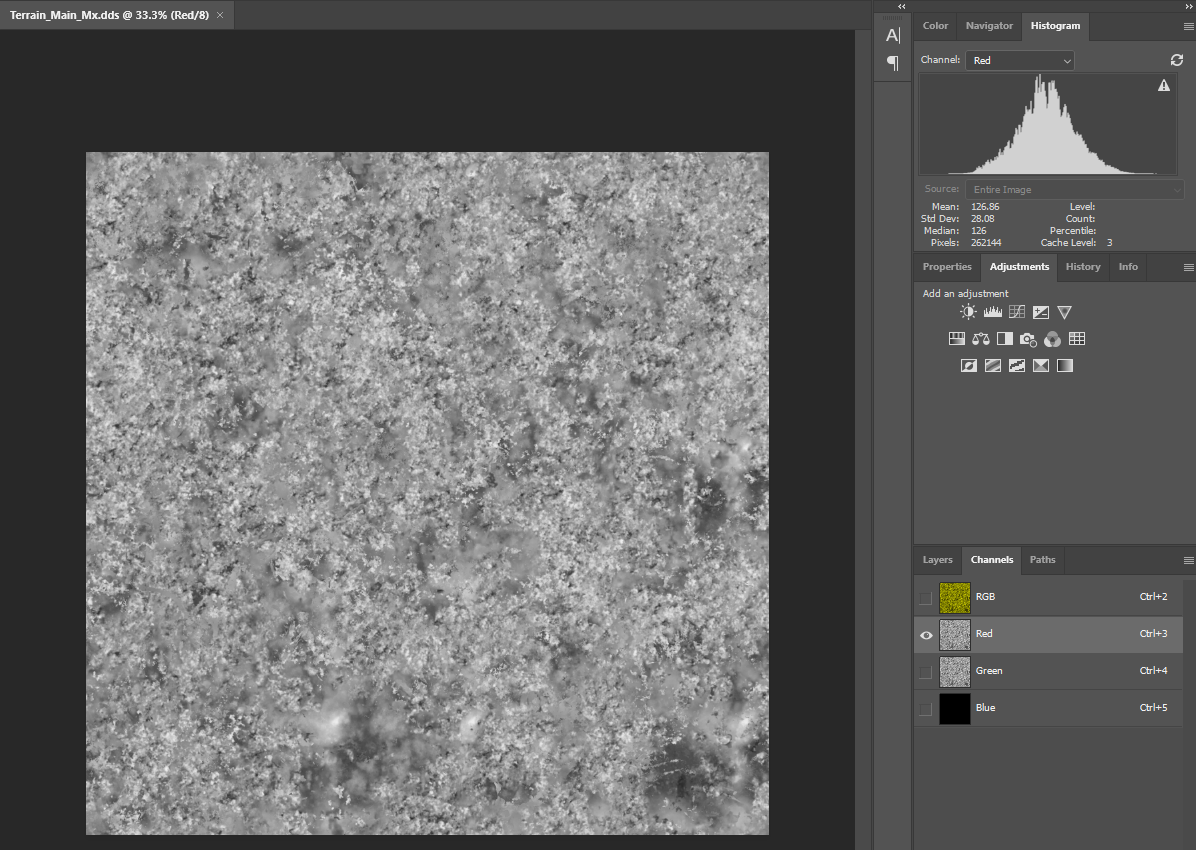This screenshot has width=1196, height=850.
Task: Add a Selective Color adjustment
Action: point(1040,365)
